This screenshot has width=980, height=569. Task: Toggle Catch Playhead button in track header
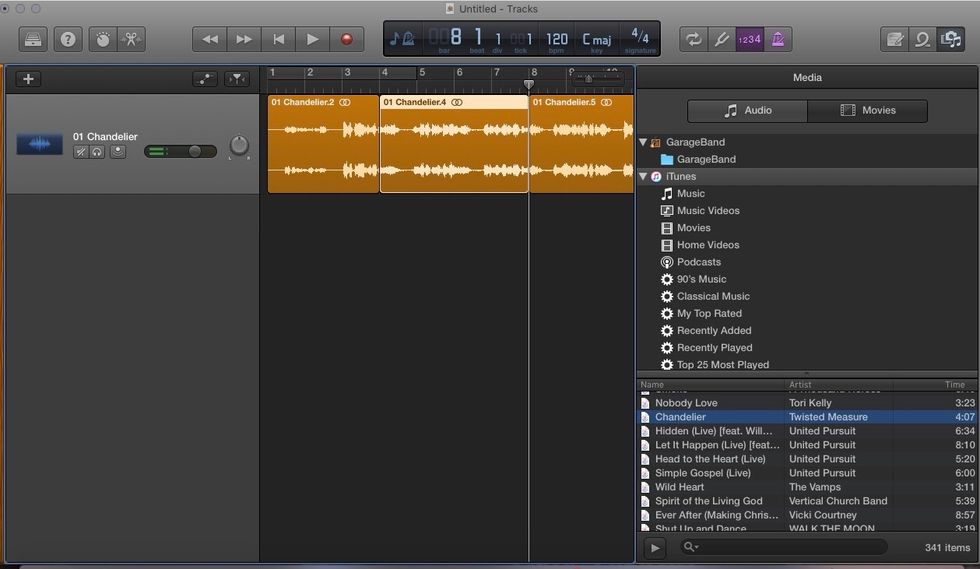(x=237, y=79)
